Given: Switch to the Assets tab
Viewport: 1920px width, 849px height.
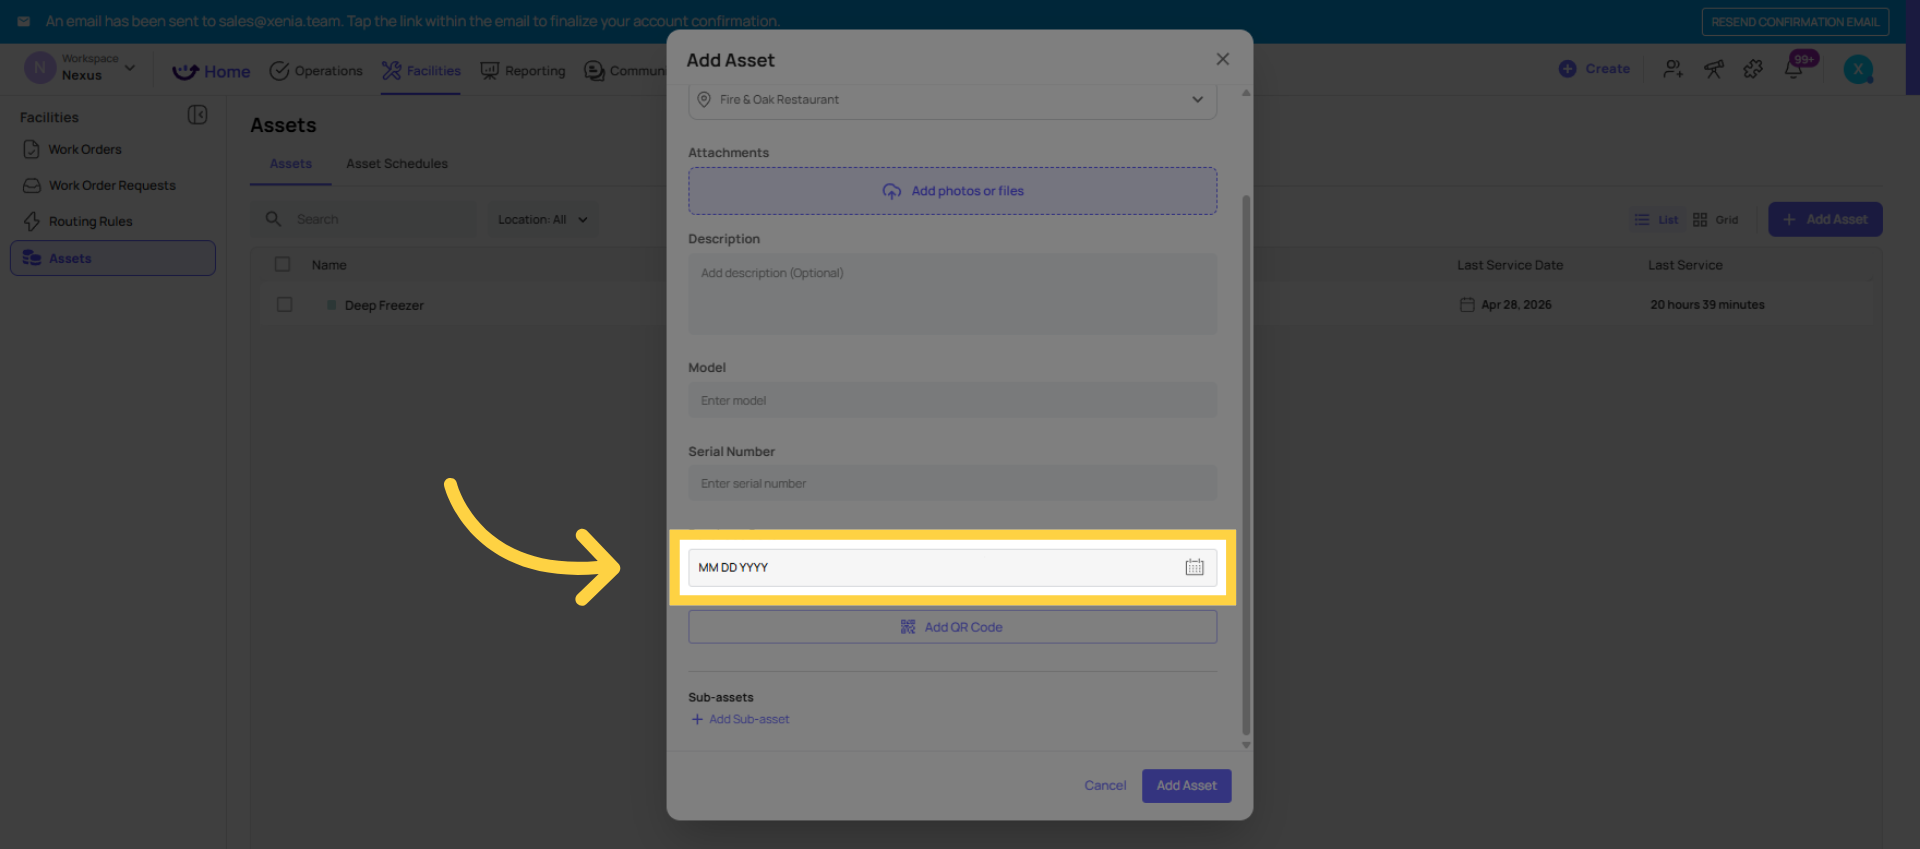Looking at the screenshot, I should click(x=291, y=164).
